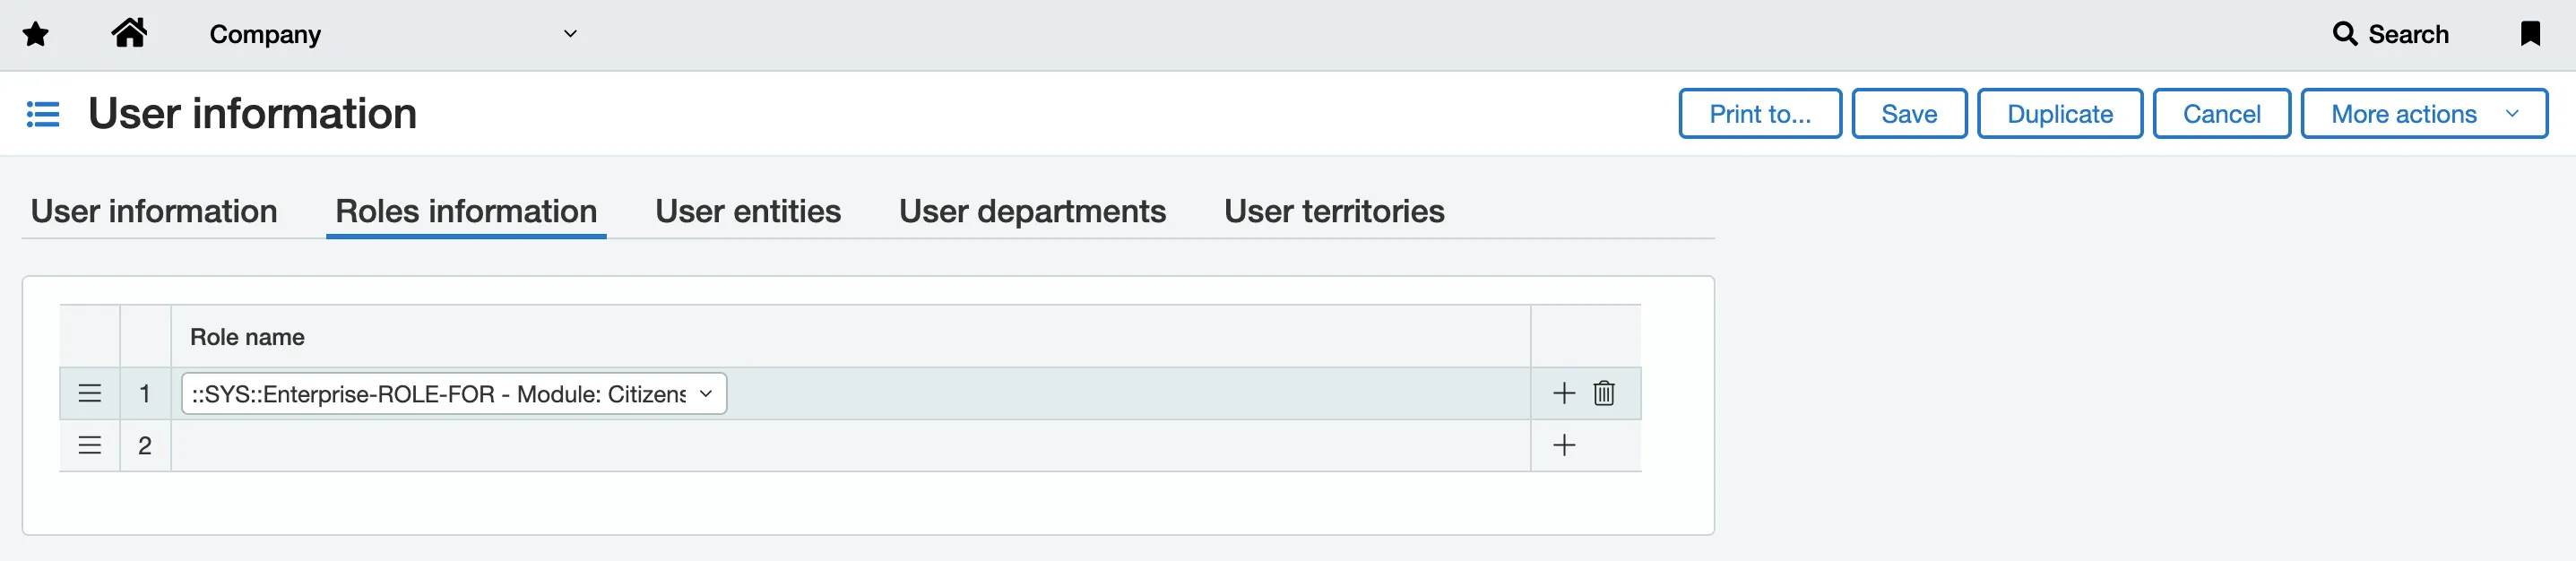Go to the home icon
2576x561 pixels.
pos(129,33)
